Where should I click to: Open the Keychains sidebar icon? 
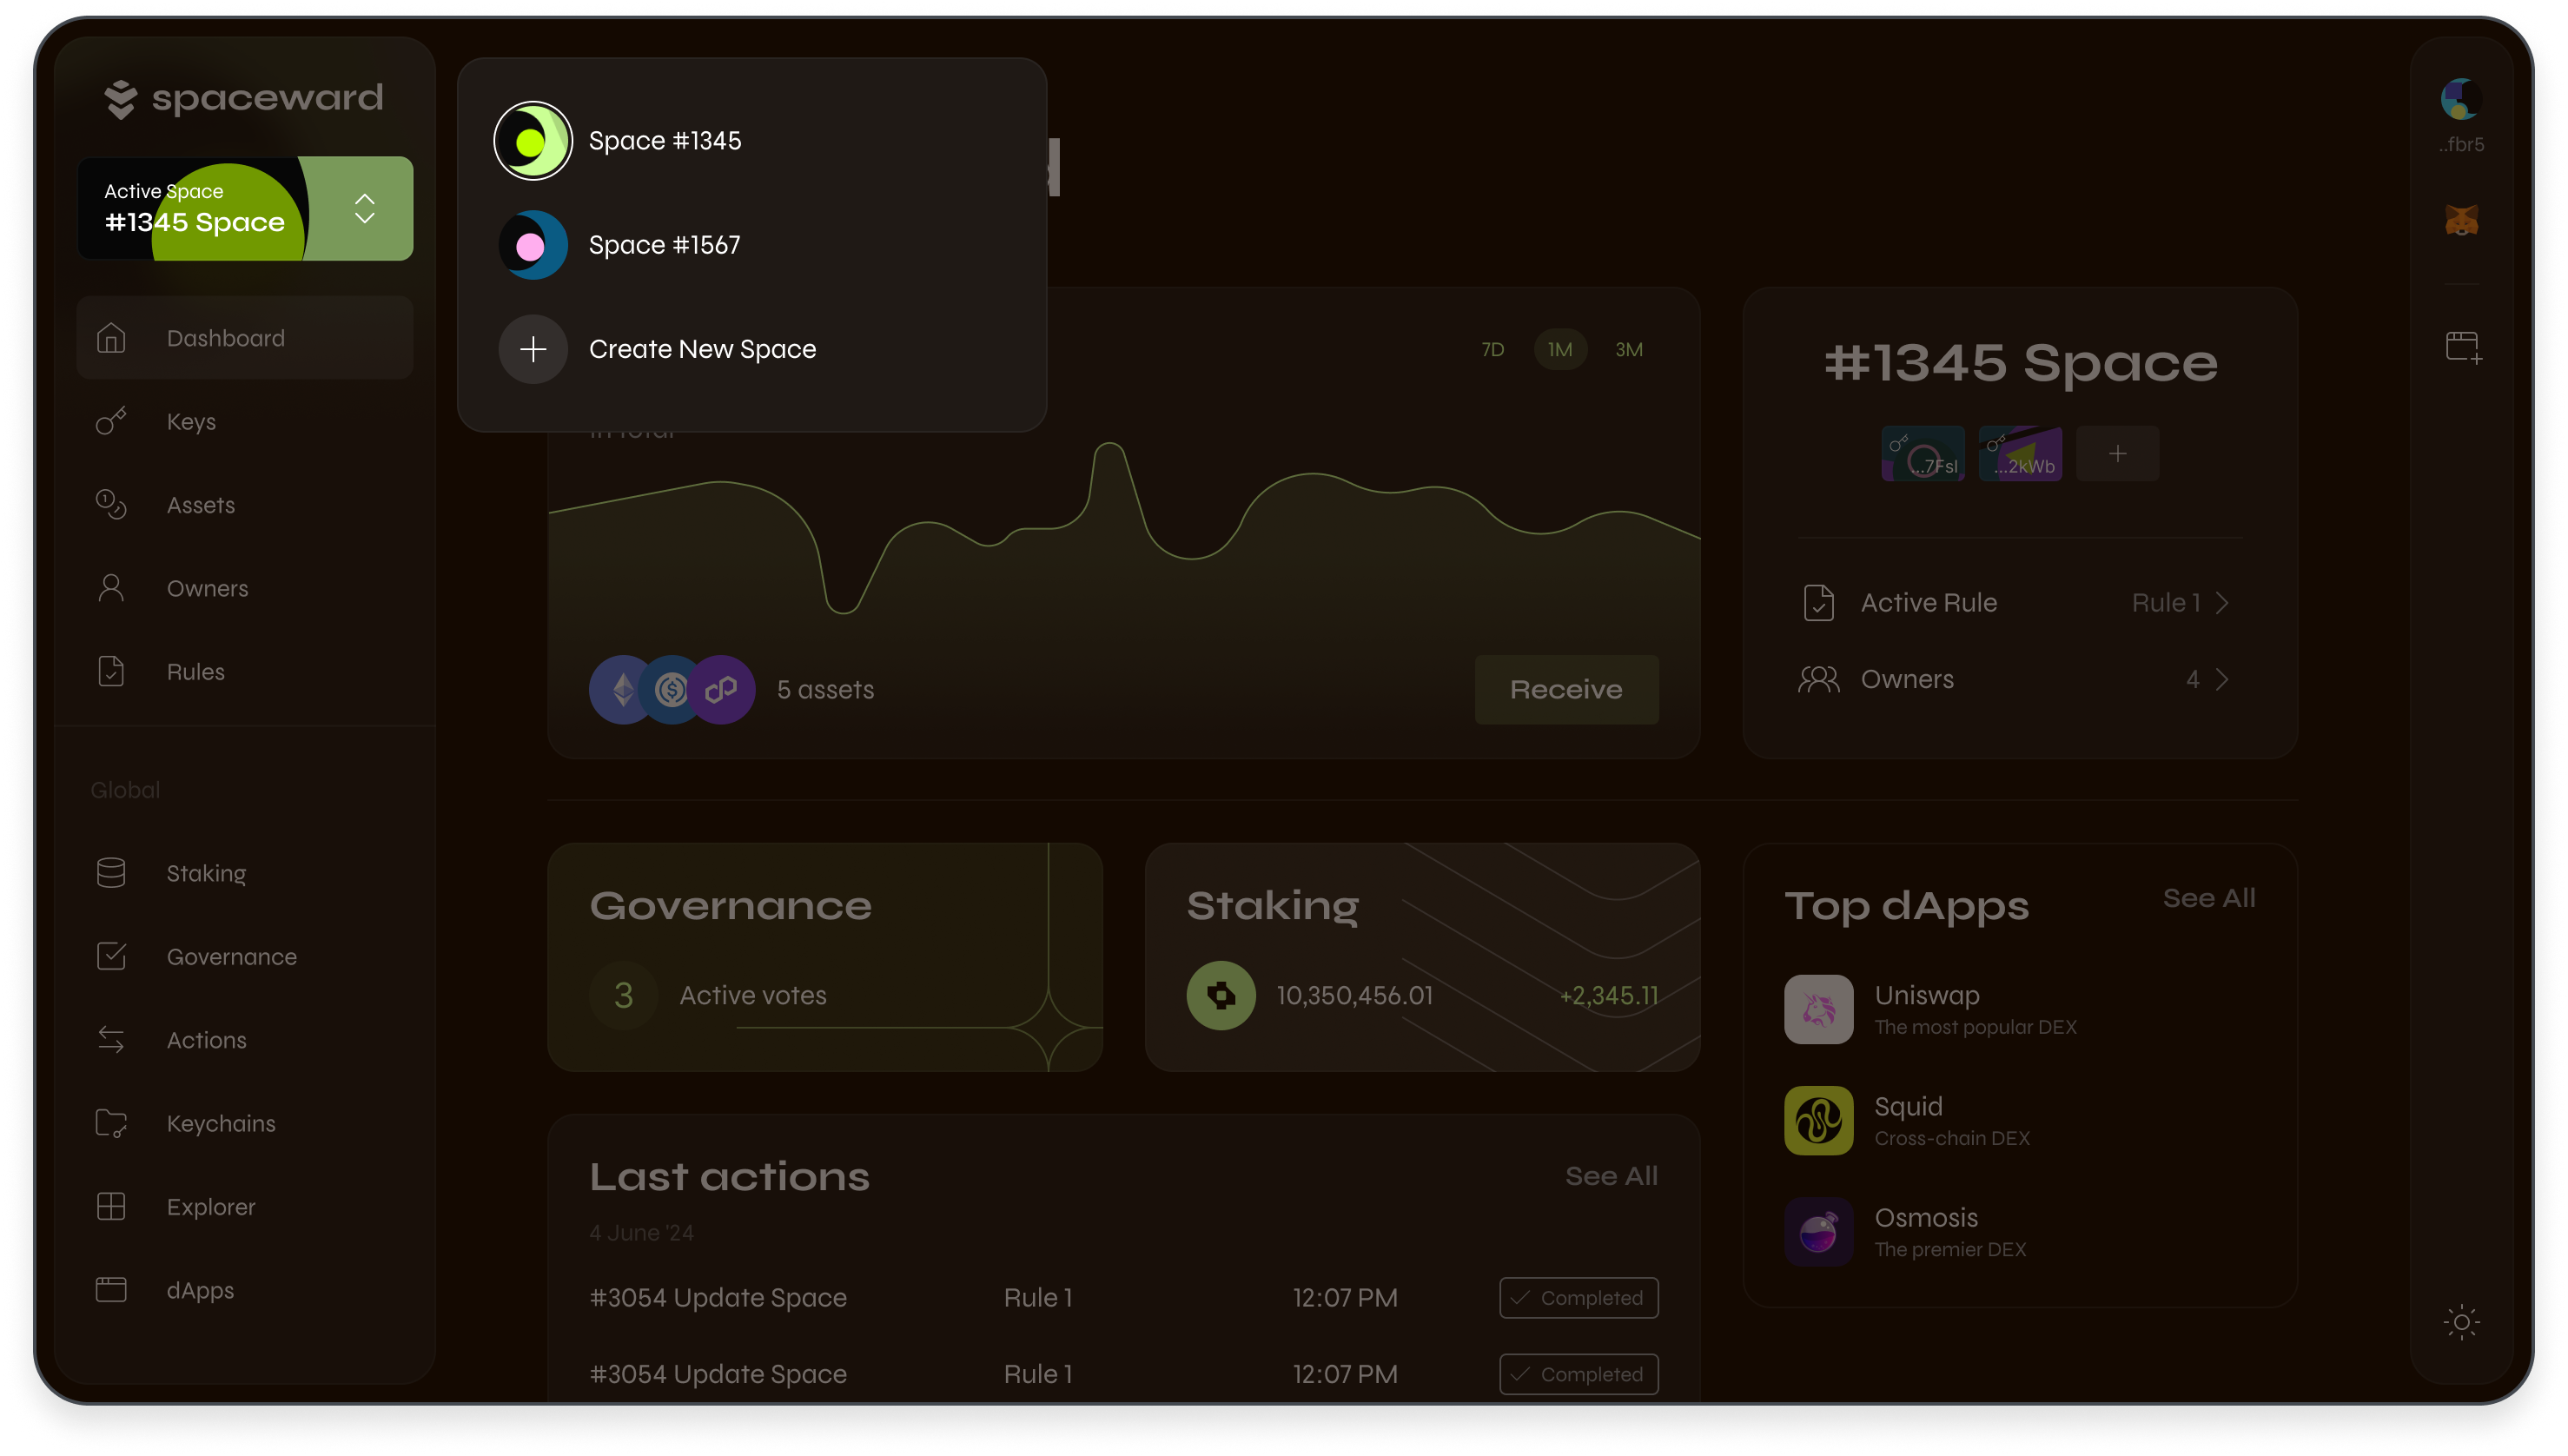click(113, 1123)
